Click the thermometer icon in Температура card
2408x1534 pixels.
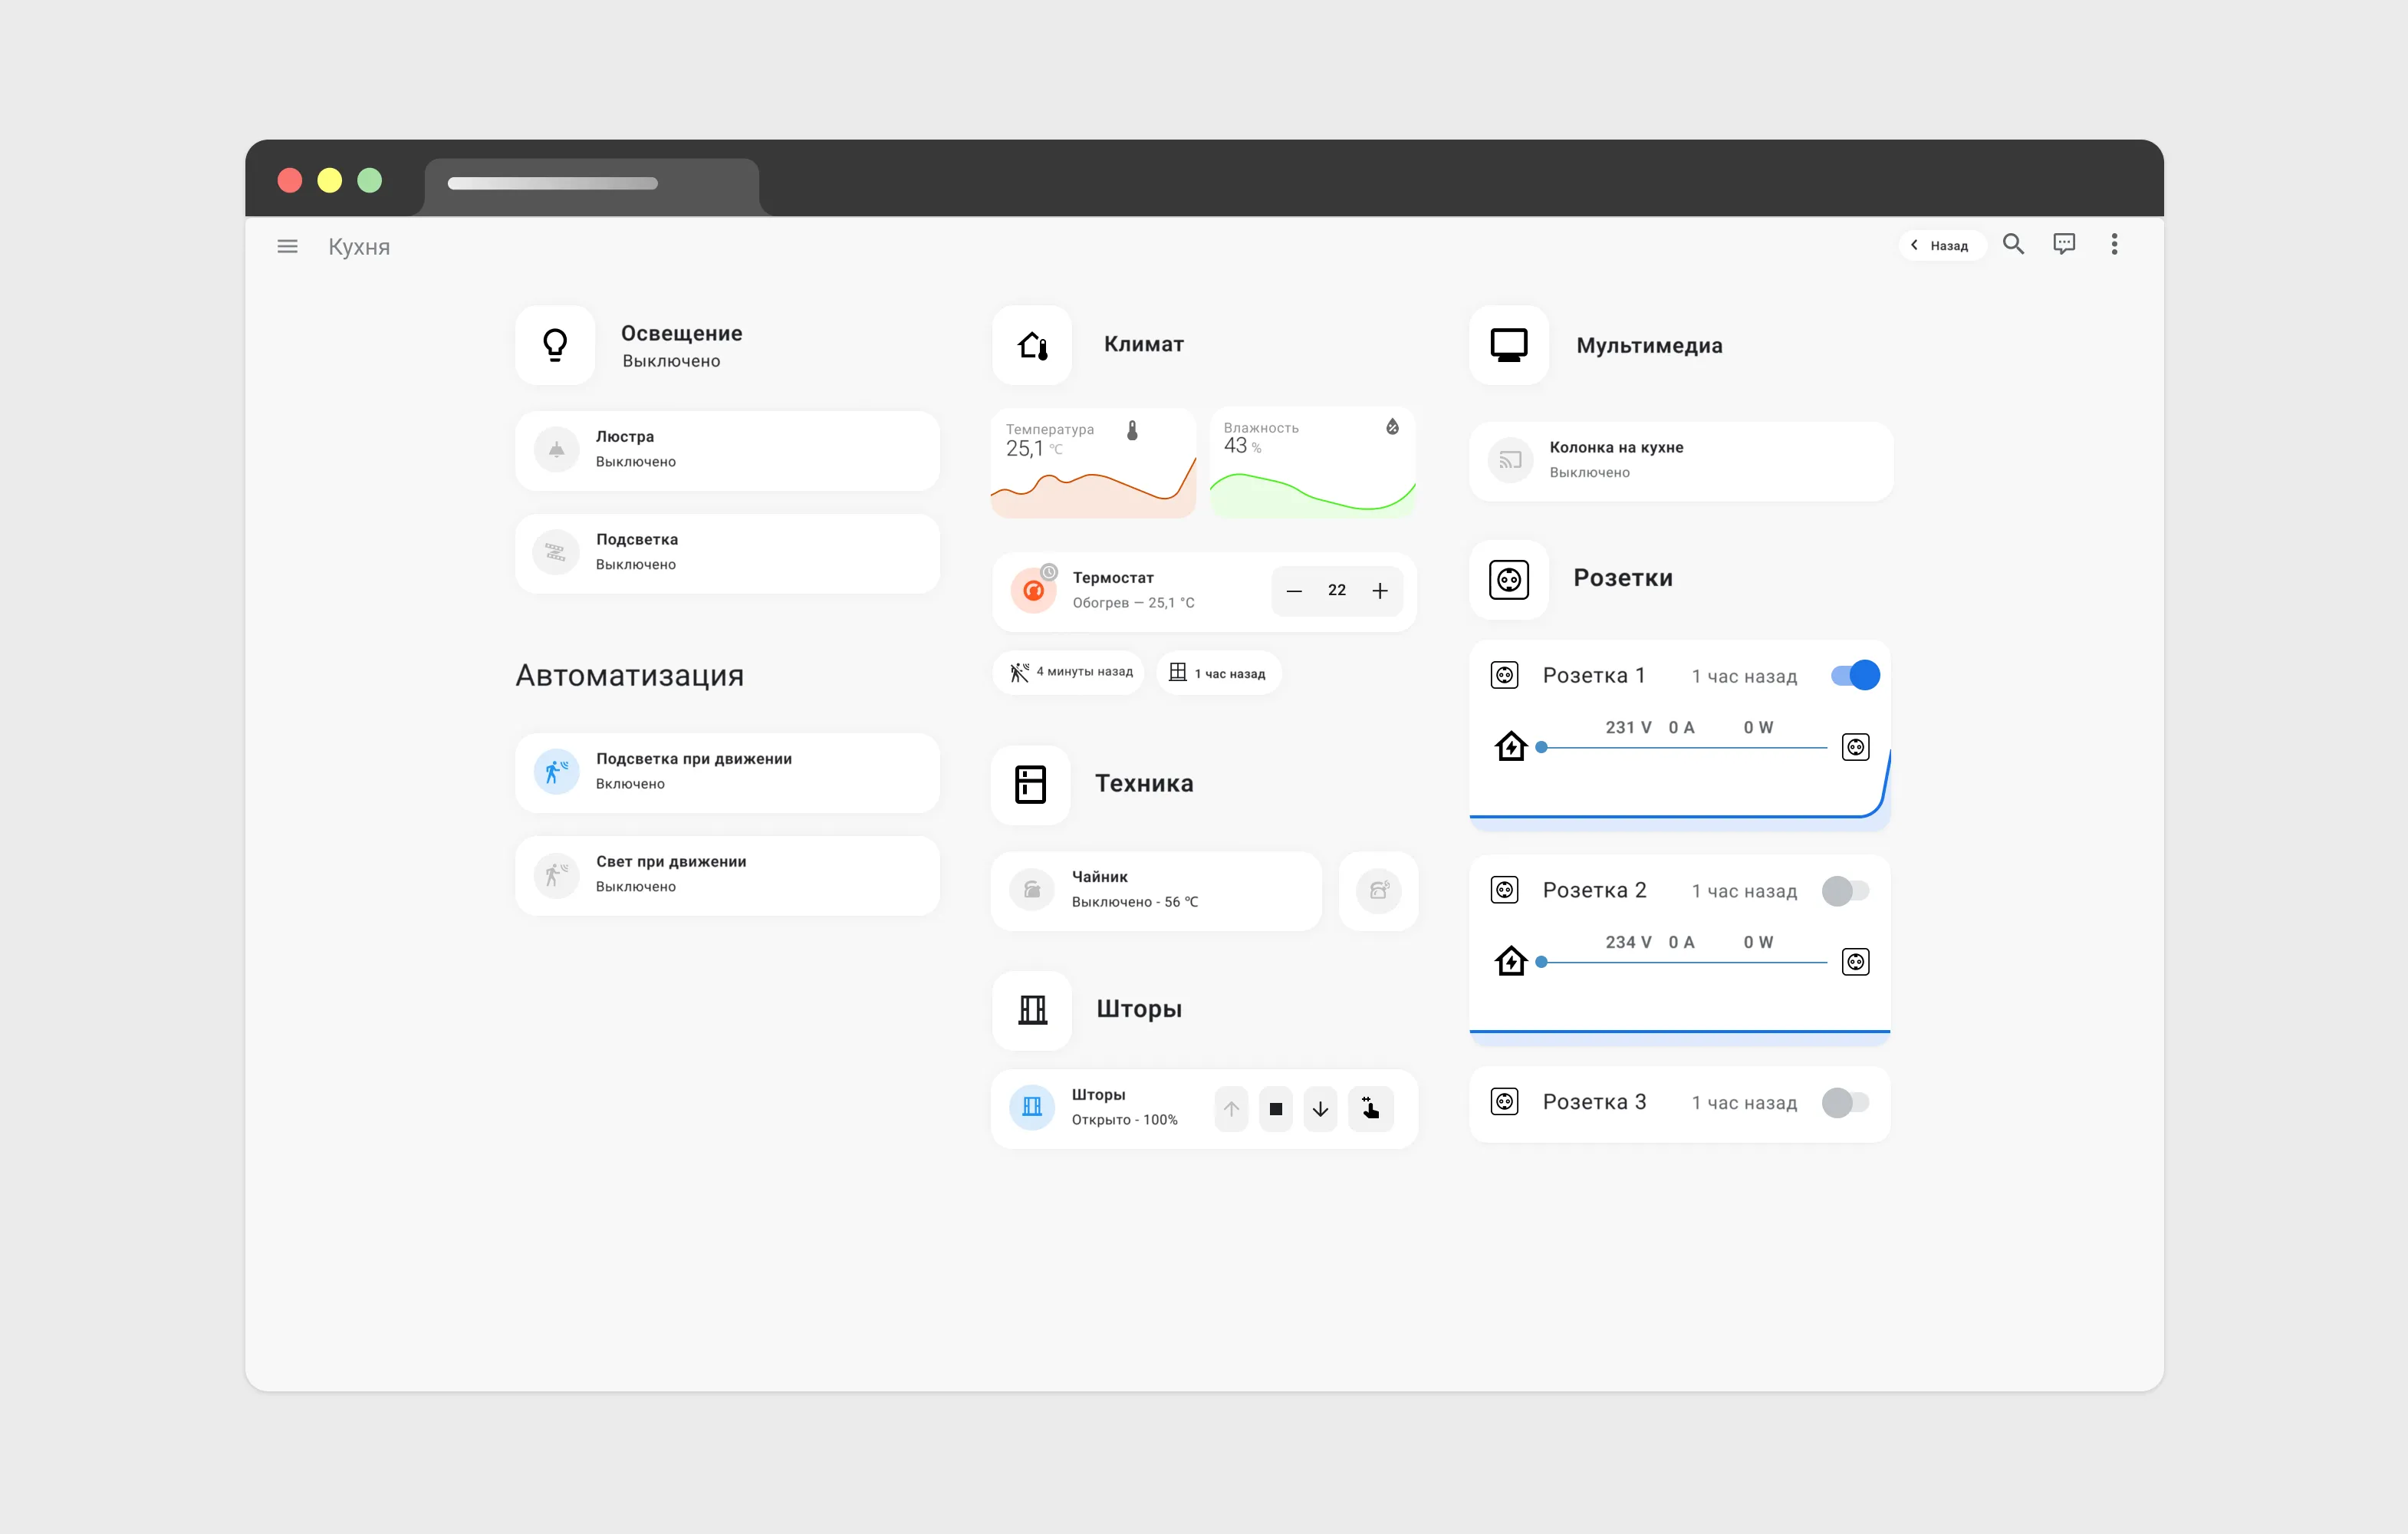[x=1132, y=431]
